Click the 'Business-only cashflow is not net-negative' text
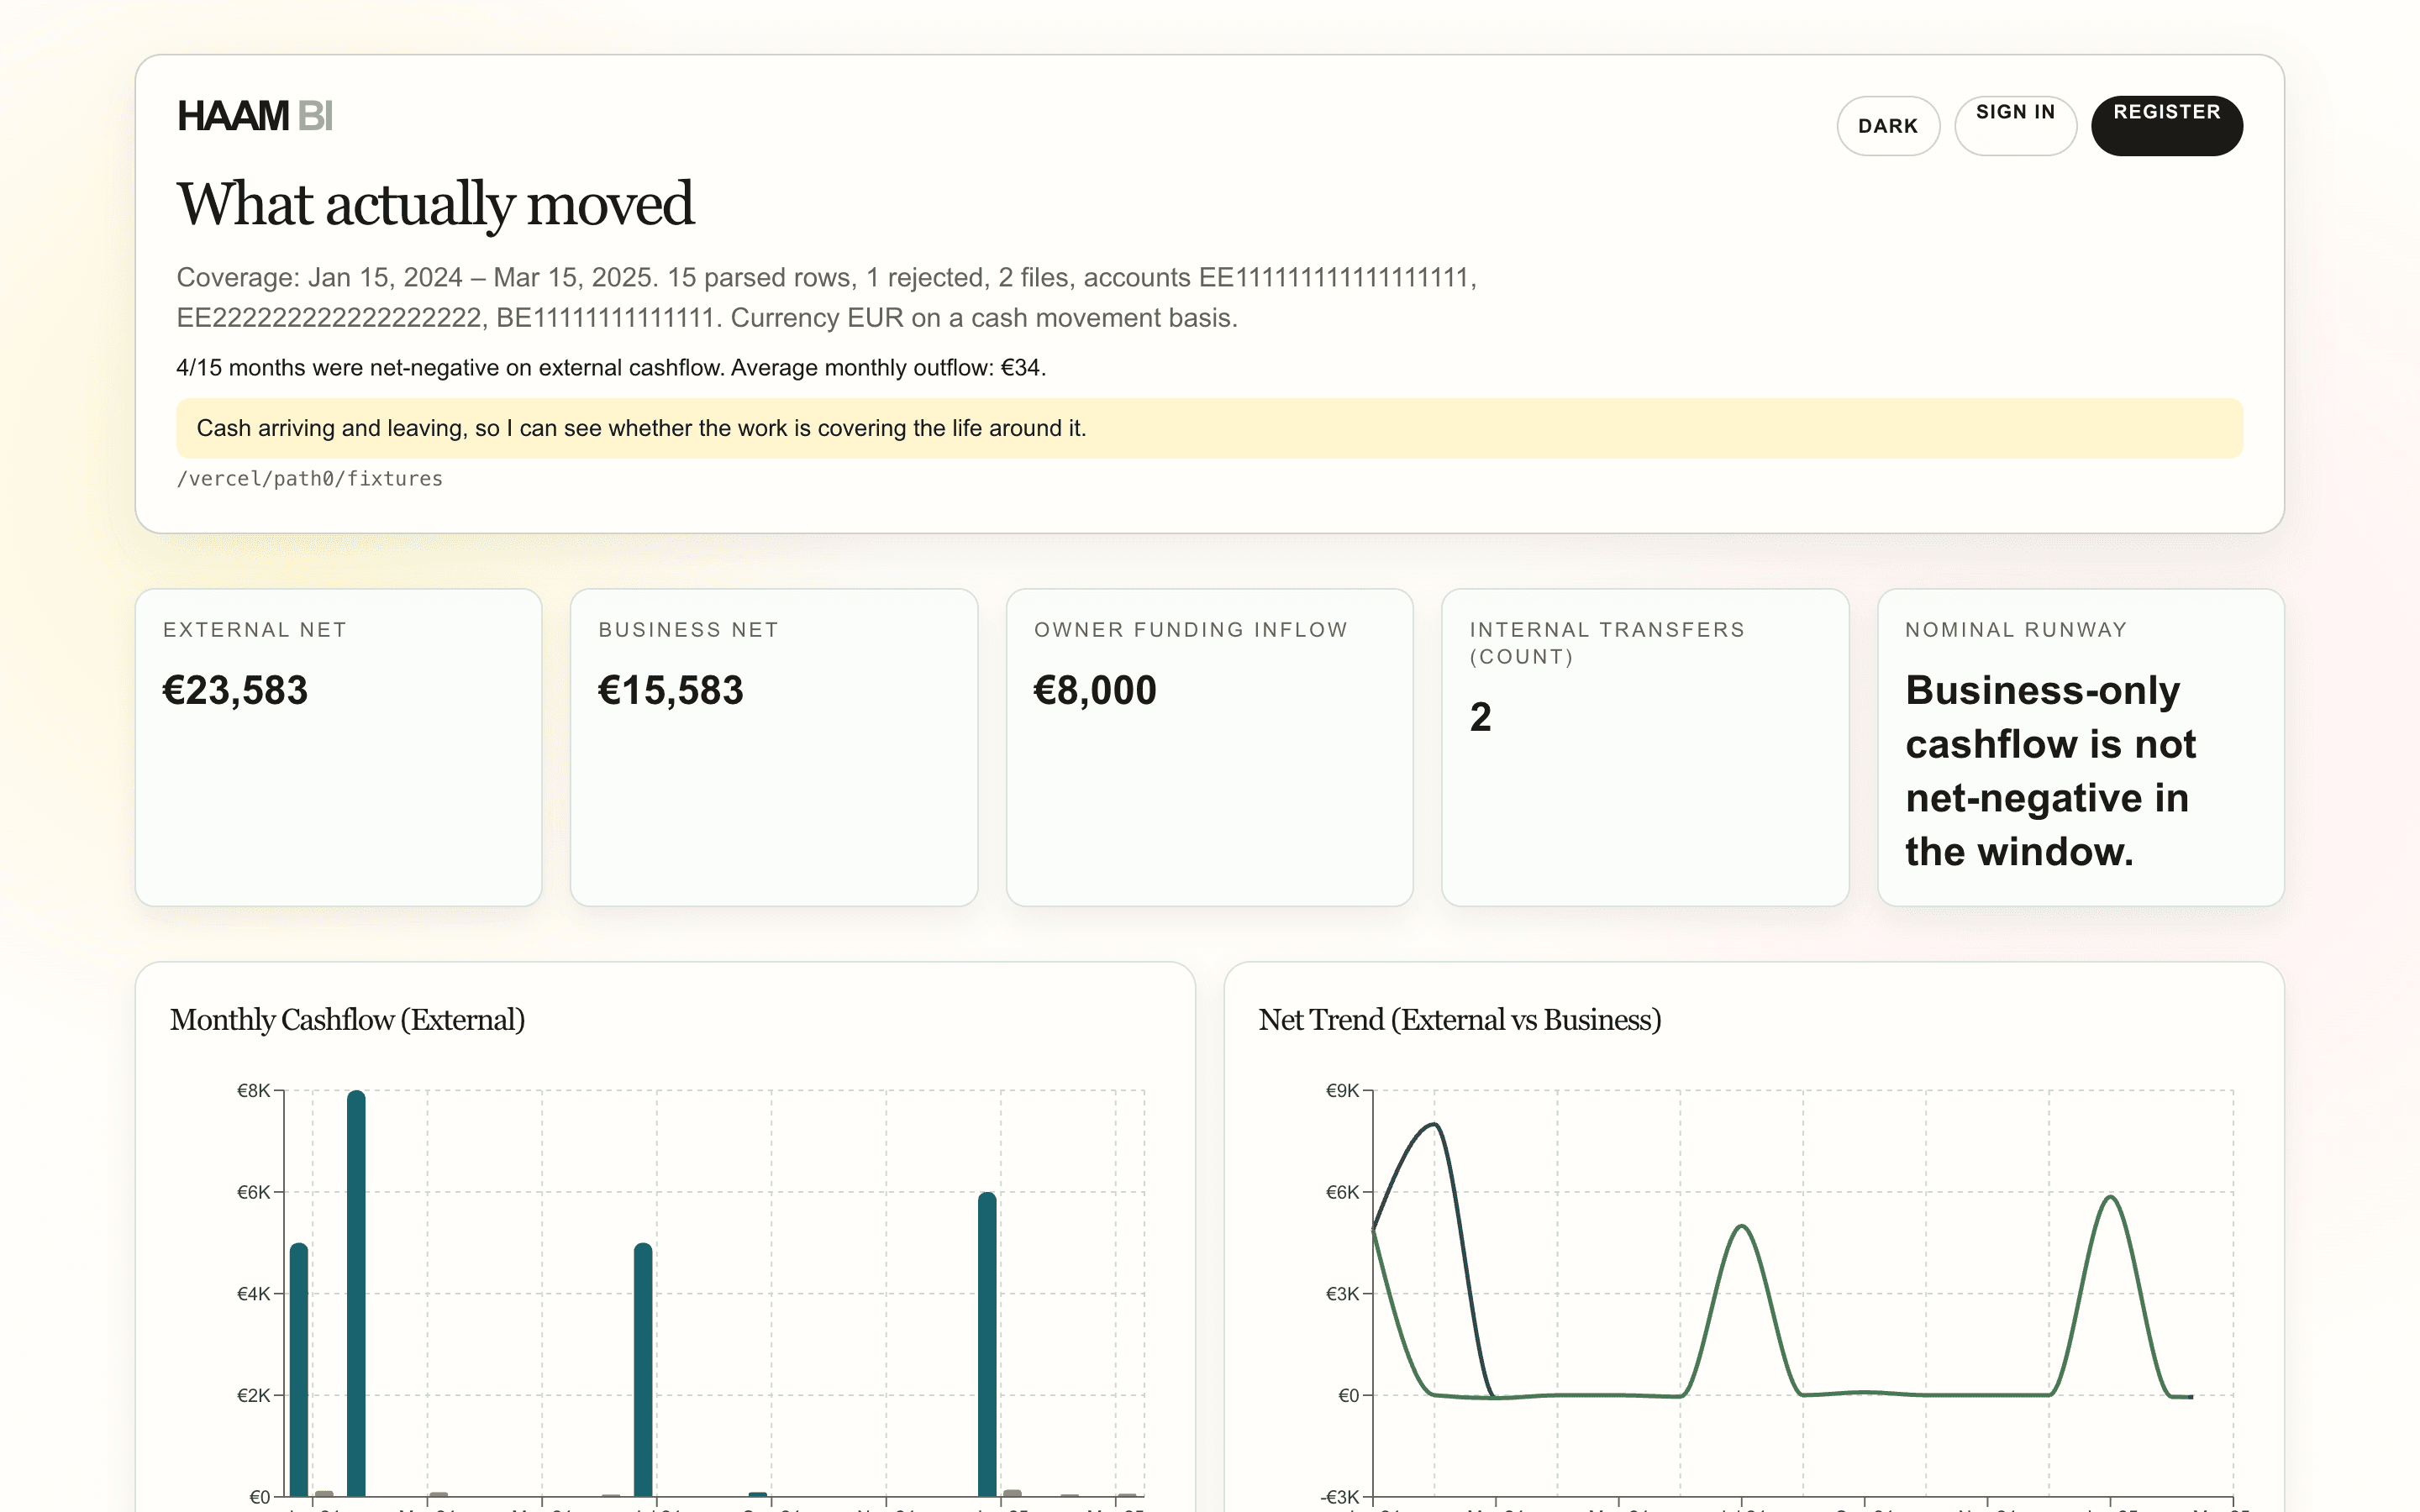The image size is (2420, 1512). [x=2050, y=771]
